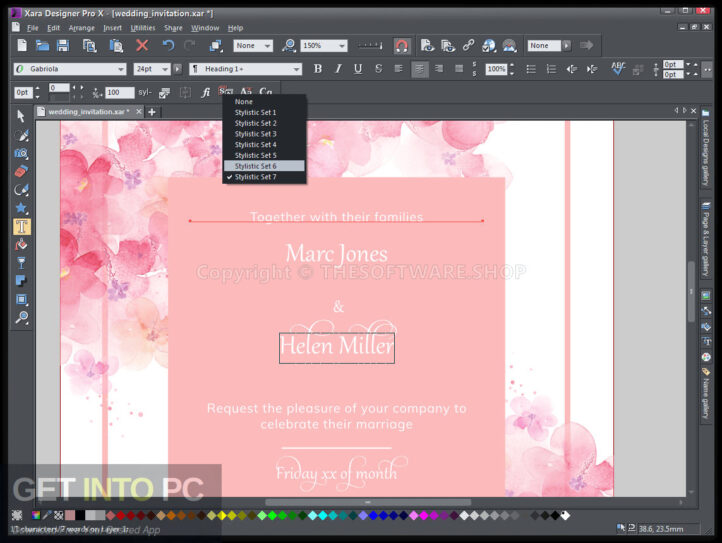Click arrow next to font size
This screenshot has height=543, width=722.
point(178,69)
